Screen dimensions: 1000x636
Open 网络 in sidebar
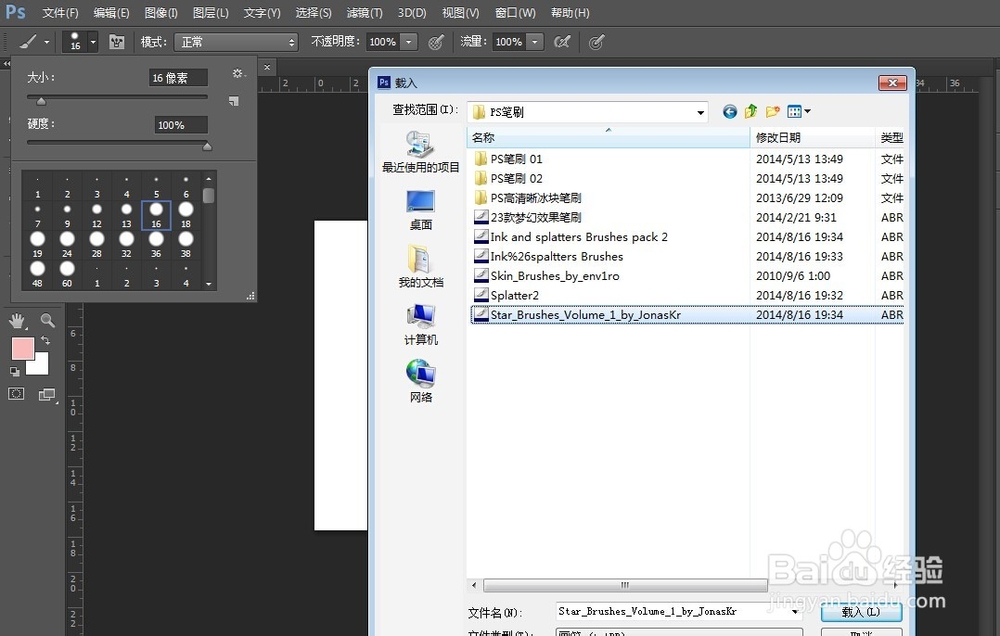(420, 381)
